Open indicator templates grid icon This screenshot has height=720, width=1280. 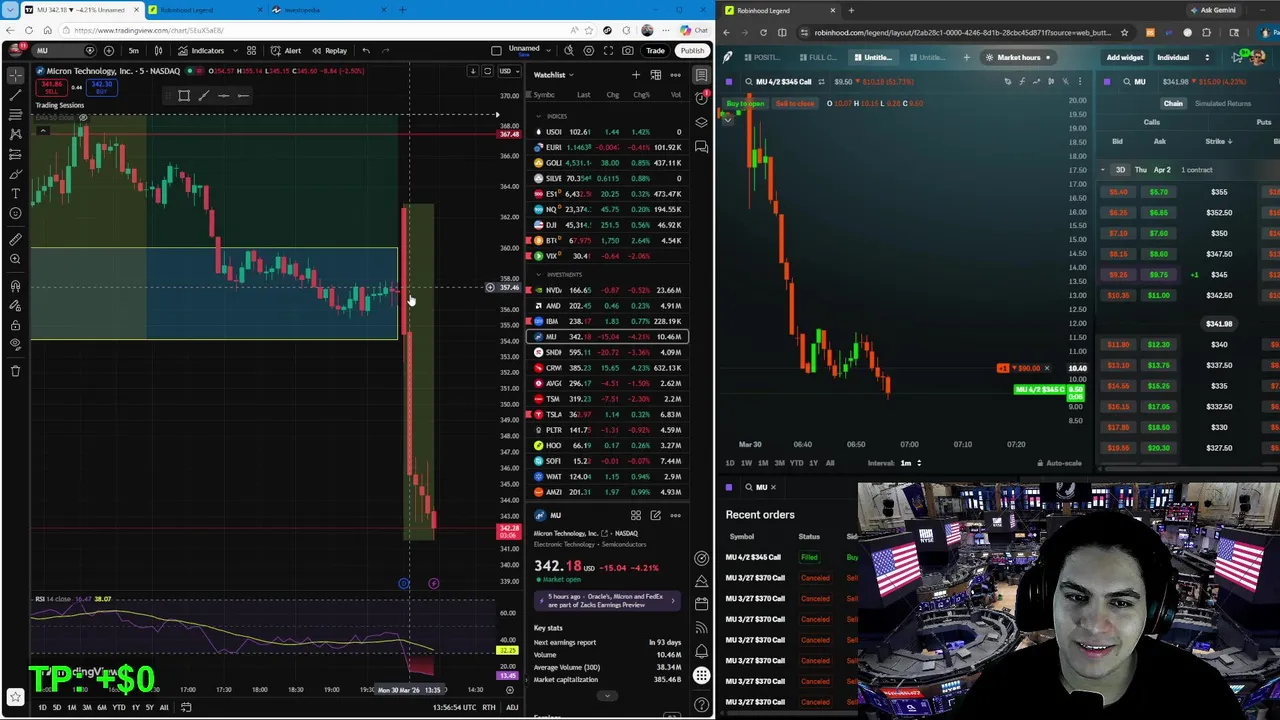point(251,51)
